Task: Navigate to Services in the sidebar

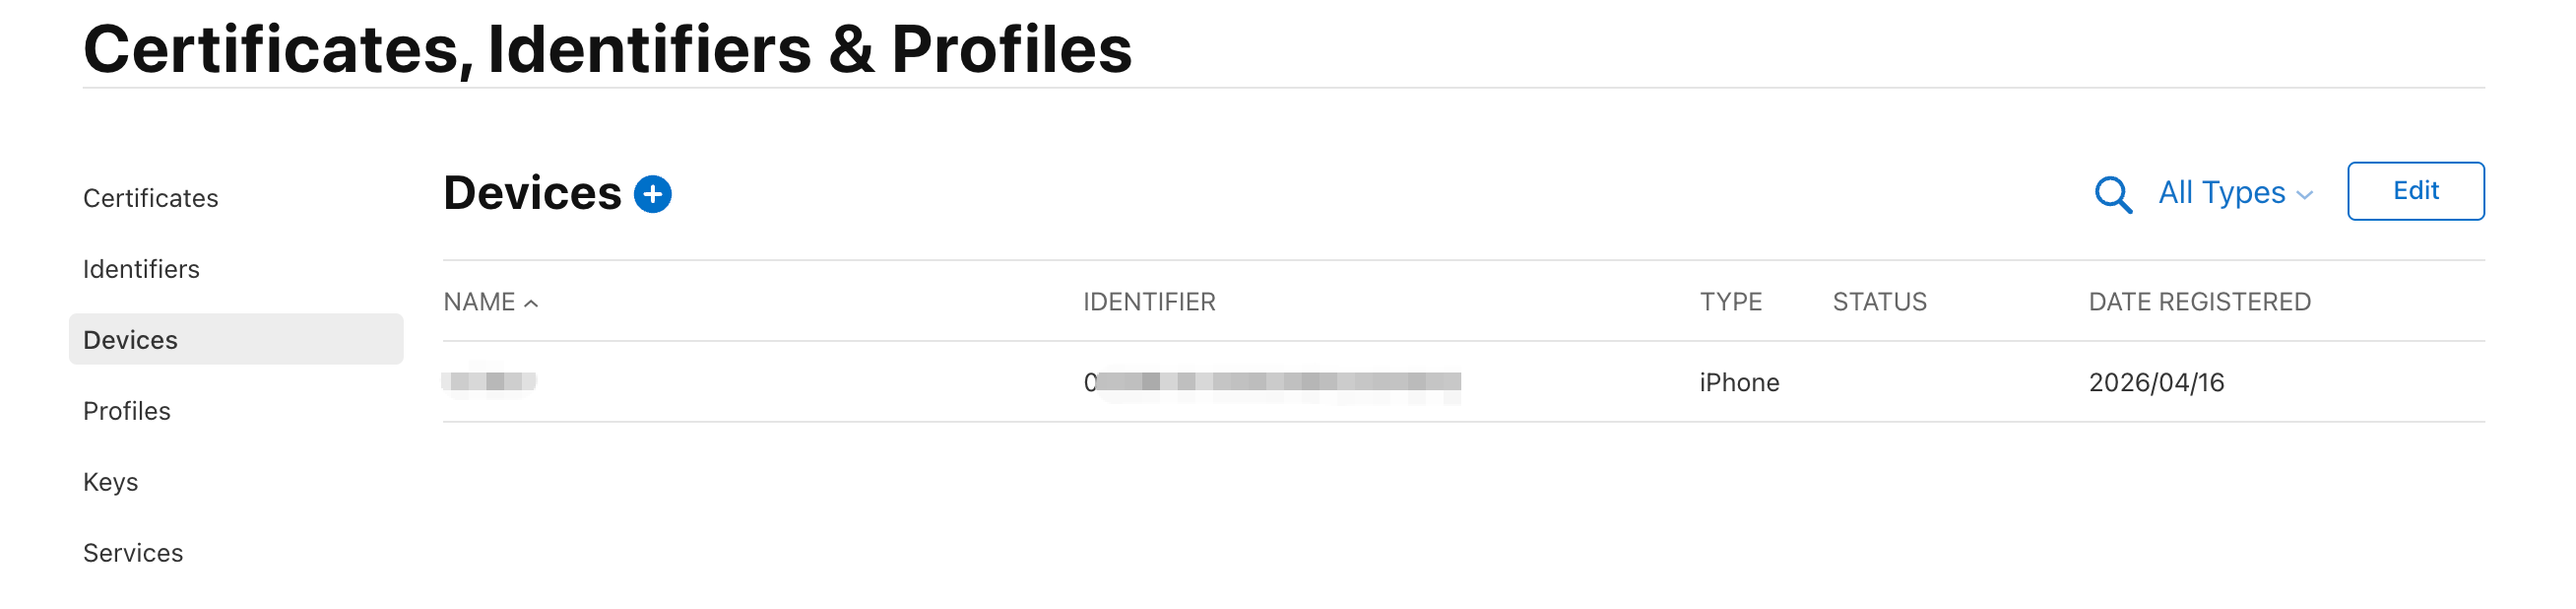Action: click(133, 553)
